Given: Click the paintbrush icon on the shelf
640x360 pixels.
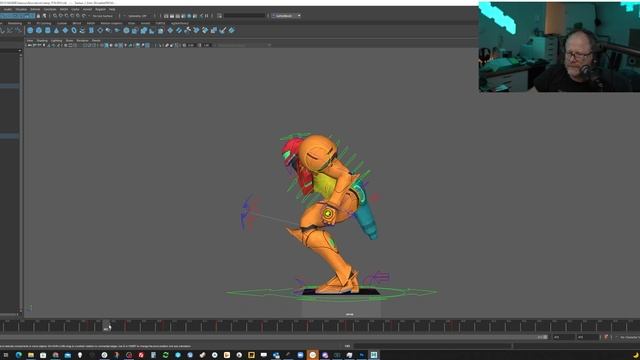Looking at the screenshot, I should click(223, 31).
